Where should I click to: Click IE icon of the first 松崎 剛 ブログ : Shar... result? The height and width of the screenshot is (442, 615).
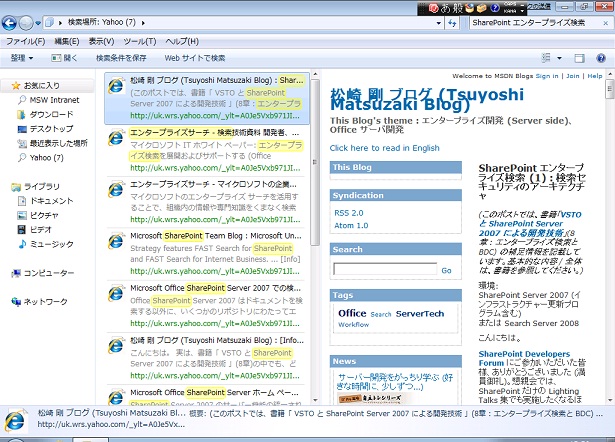tap(116, 85)
